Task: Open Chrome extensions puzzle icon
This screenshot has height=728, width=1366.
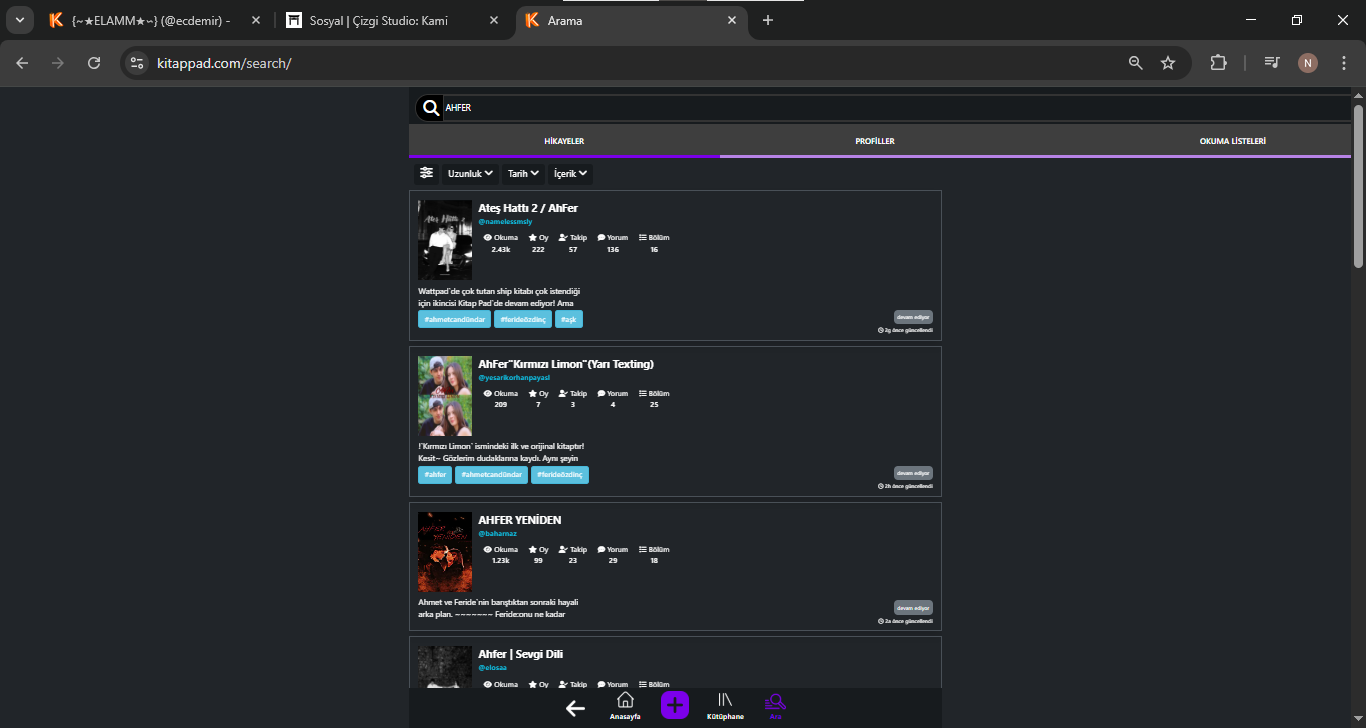Action: [x=1218, y=63]
